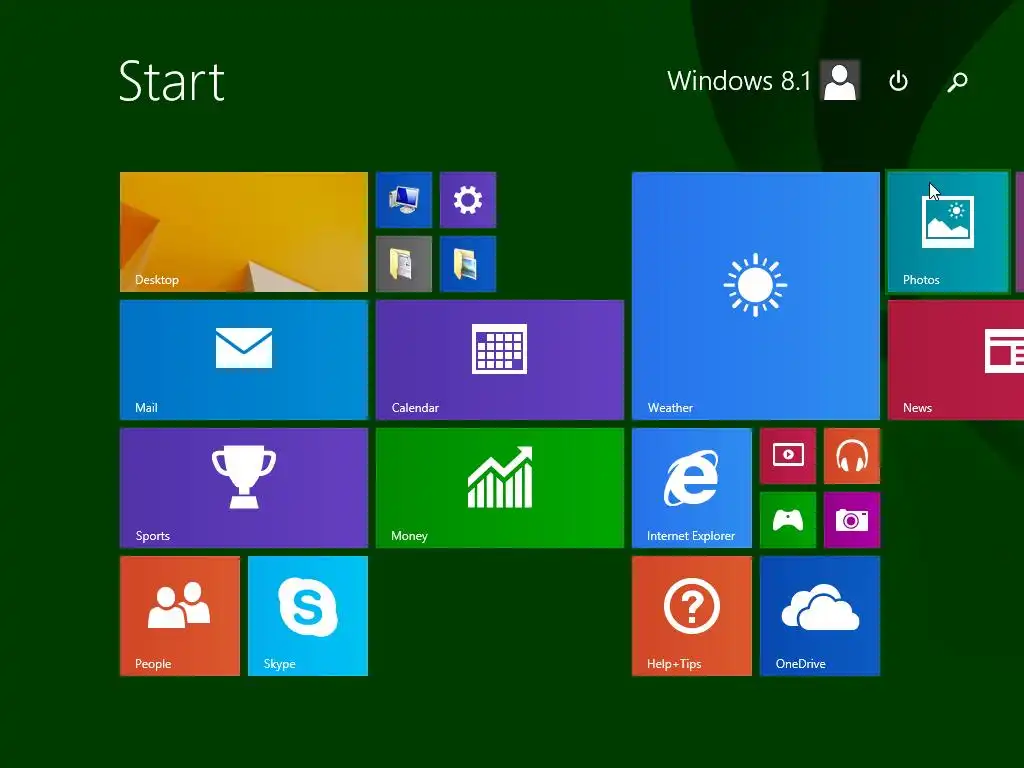
Task: Launch the Money tile
Action: pyautogui.click(x=500, y=488)
